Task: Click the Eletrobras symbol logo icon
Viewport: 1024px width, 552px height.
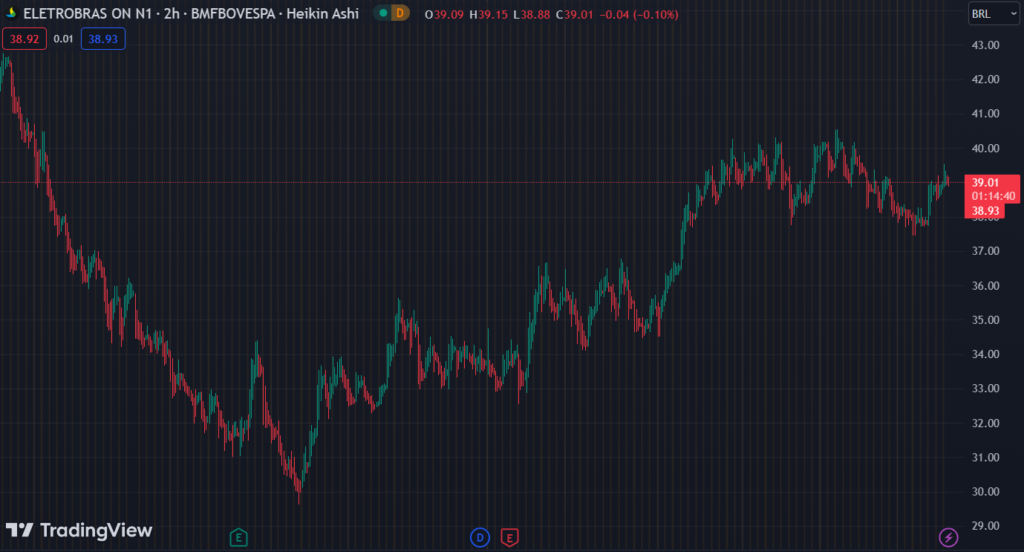Action: 10,13
